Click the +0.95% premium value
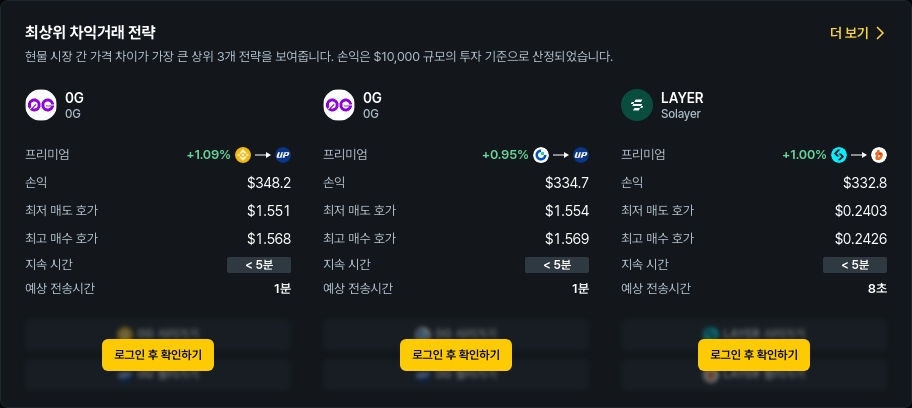 (x=505, y=155)
